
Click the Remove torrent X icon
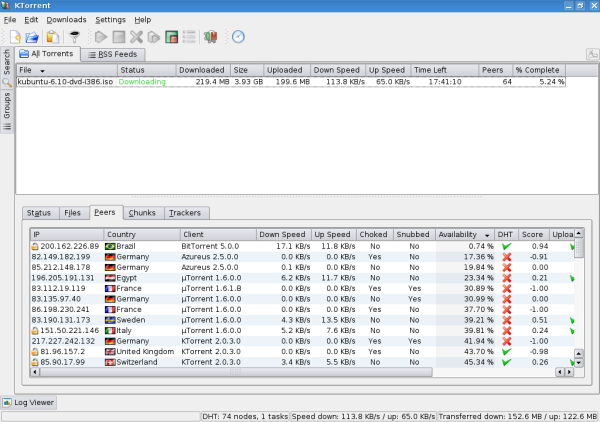click(136, 37)
